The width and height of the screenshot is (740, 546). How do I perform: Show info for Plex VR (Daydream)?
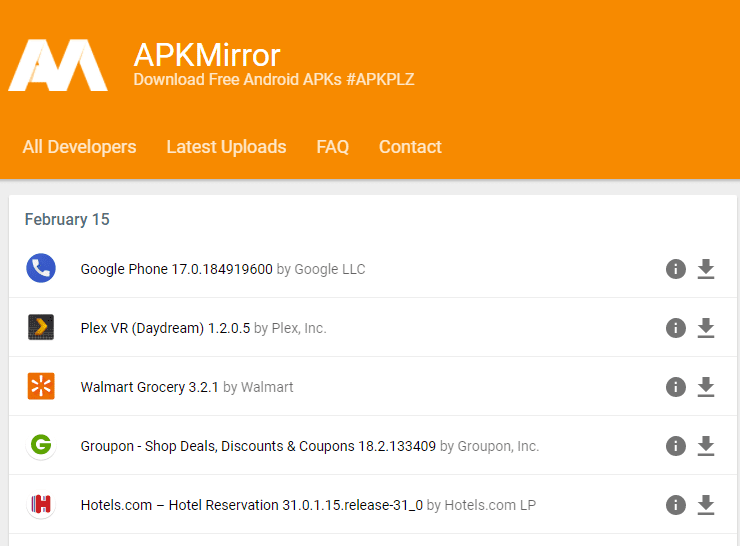676,328
